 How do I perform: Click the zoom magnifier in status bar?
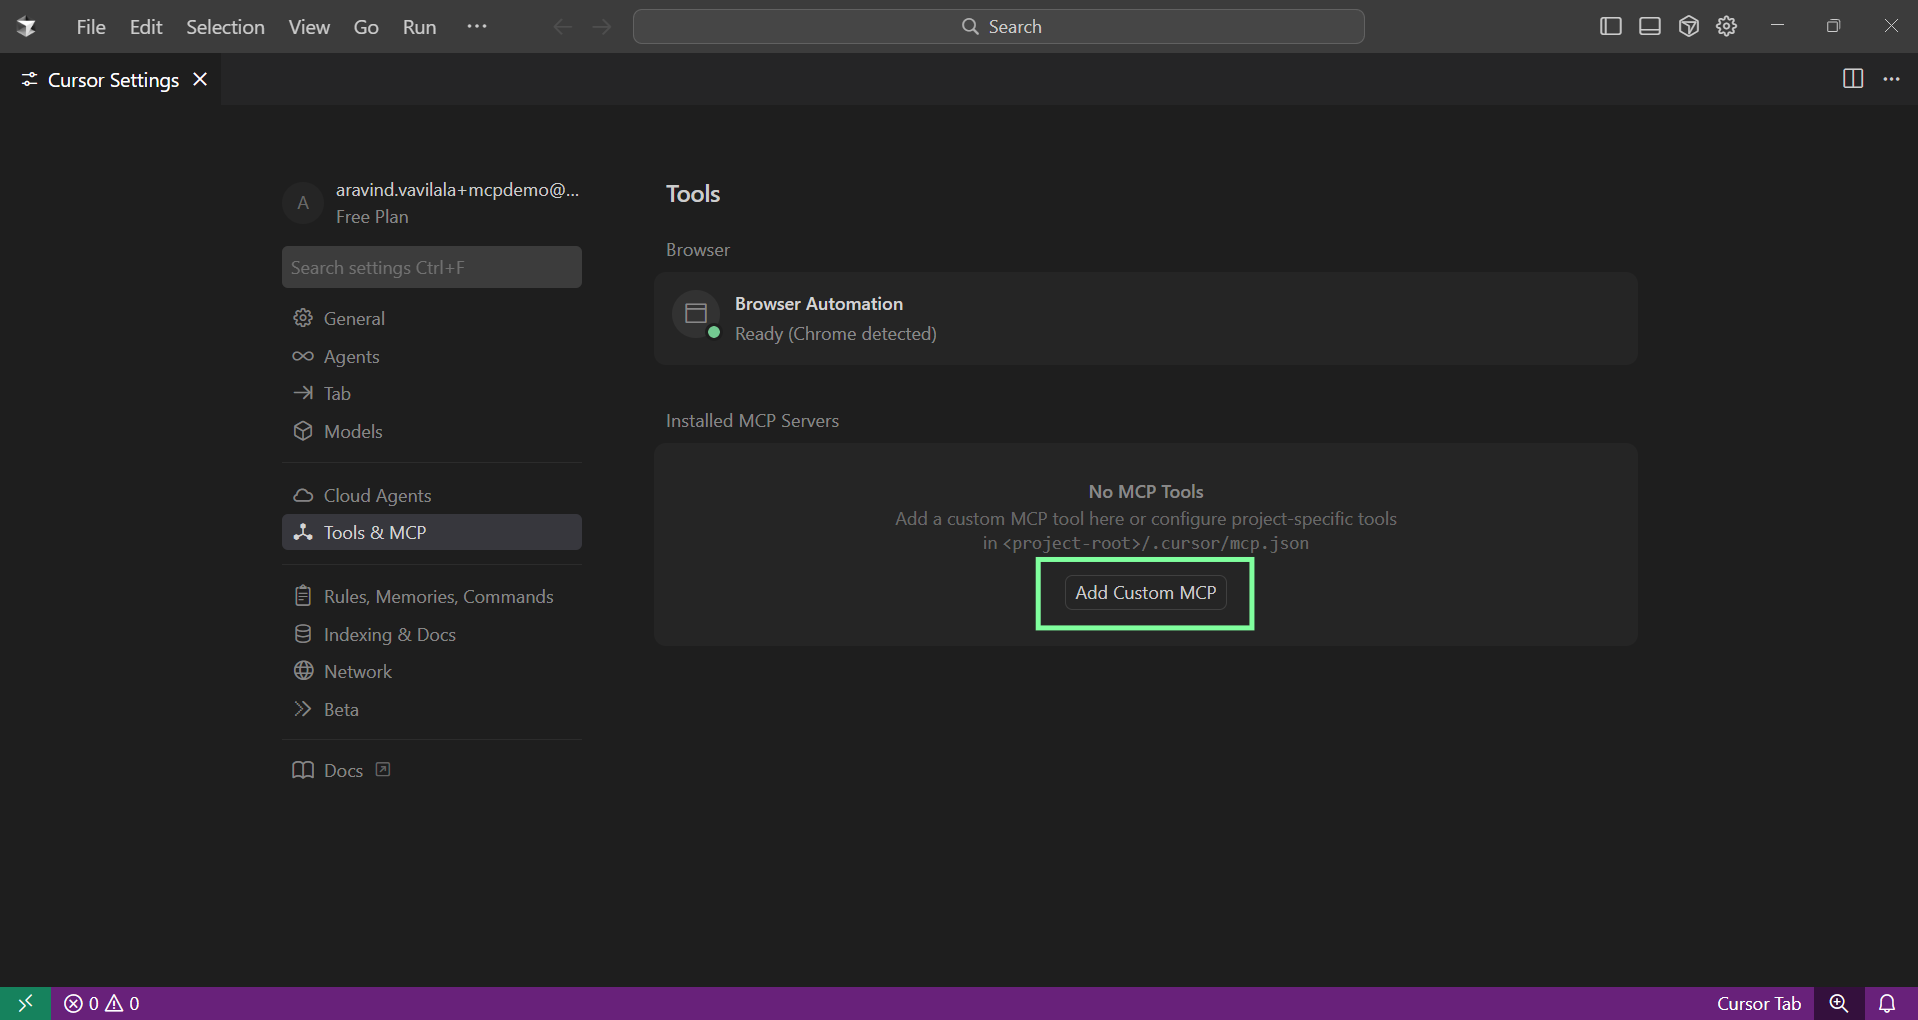point(1838,1003)
